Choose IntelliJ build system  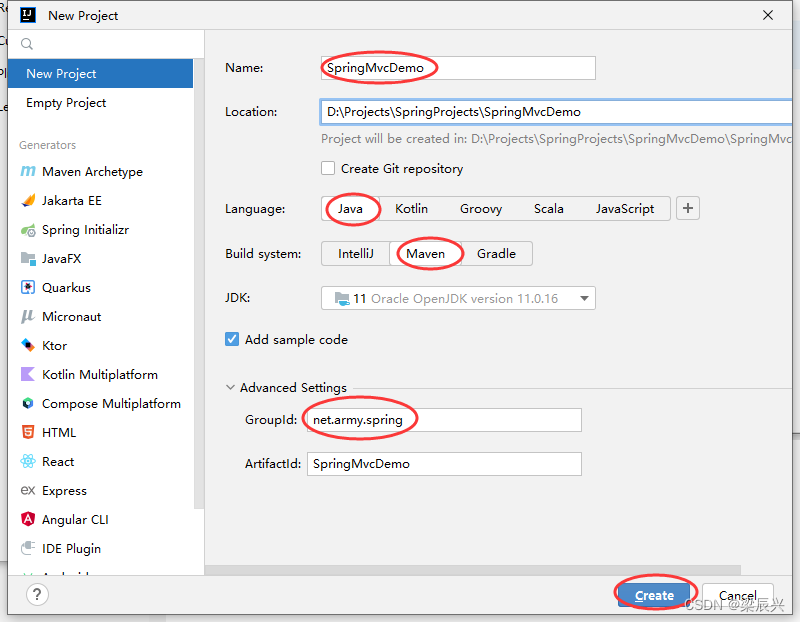tap(356, 254)
